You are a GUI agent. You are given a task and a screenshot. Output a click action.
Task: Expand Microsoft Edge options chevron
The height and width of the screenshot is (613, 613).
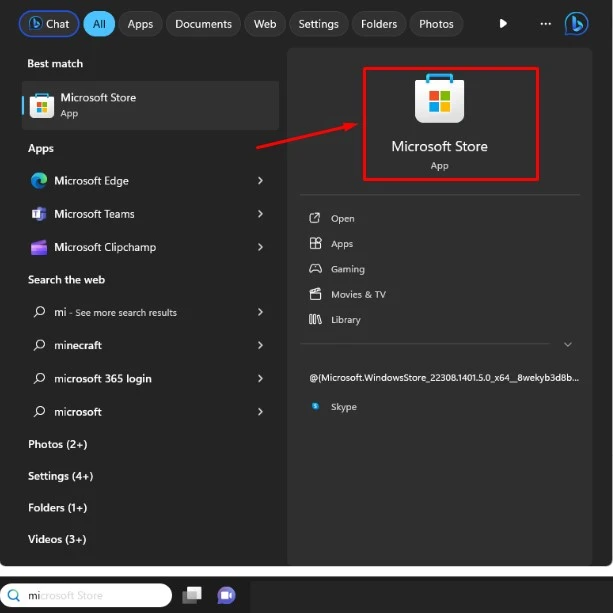click(x=260, y=181)
